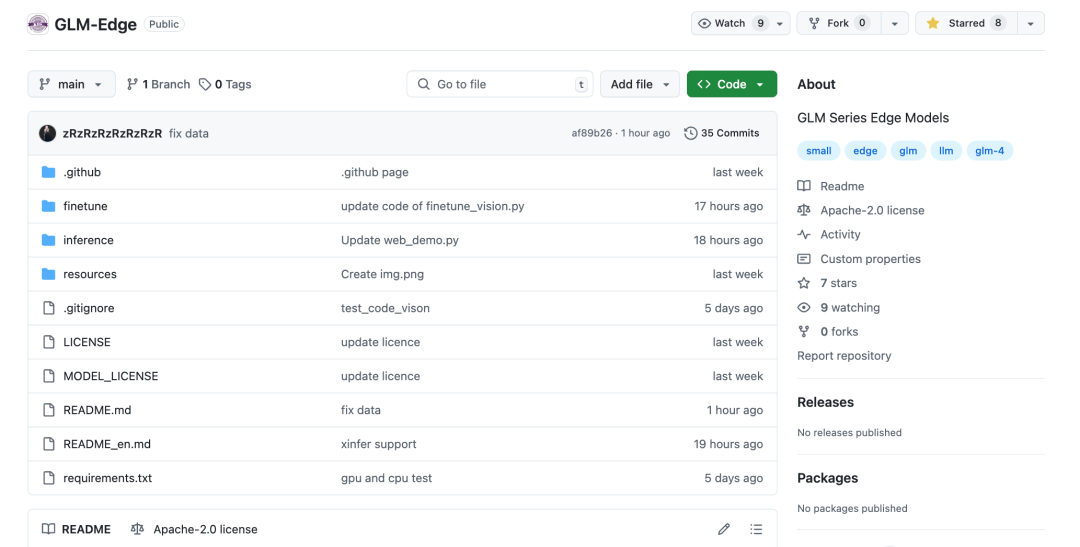
Task: Expand the Fork options arrow
Action: (894, 23)
